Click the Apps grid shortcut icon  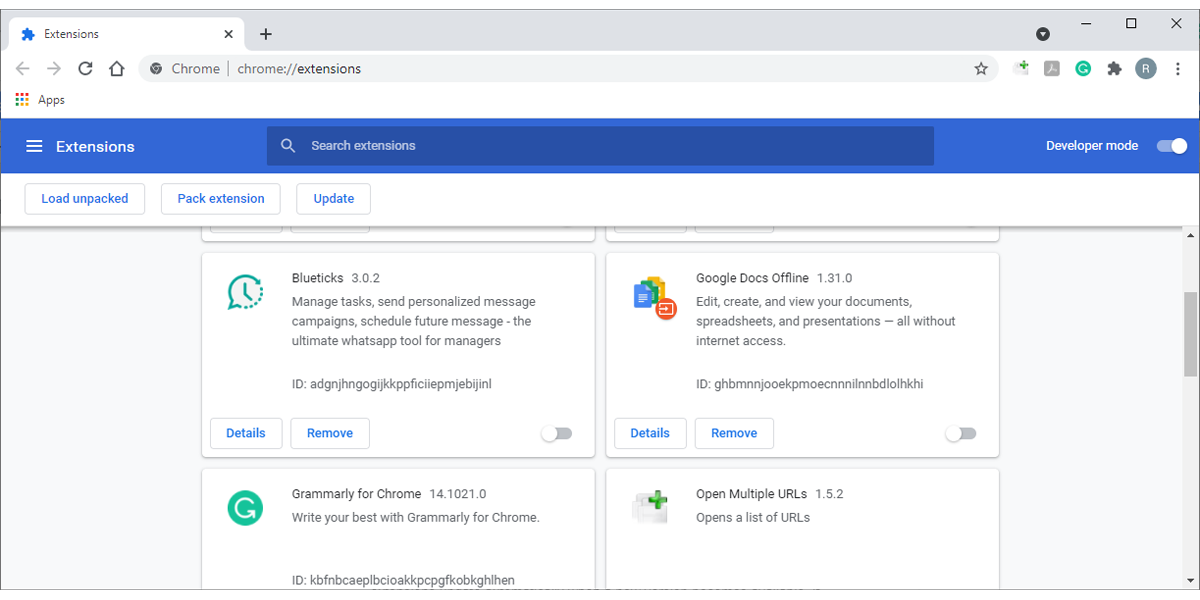point(23,100)
